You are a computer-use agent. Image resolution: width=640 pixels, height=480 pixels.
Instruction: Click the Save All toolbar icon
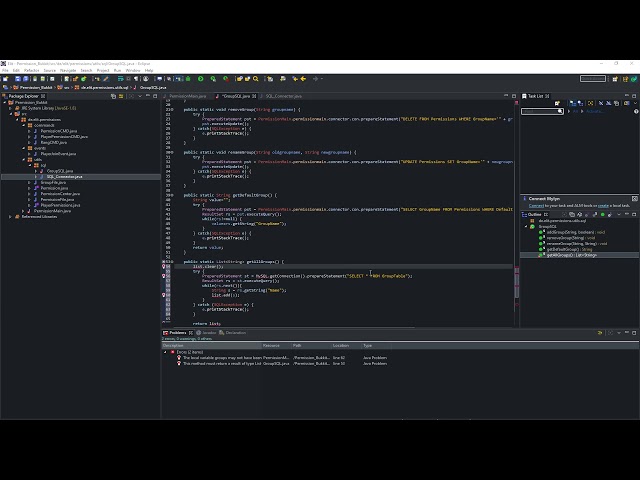click(x=25, y=79)
